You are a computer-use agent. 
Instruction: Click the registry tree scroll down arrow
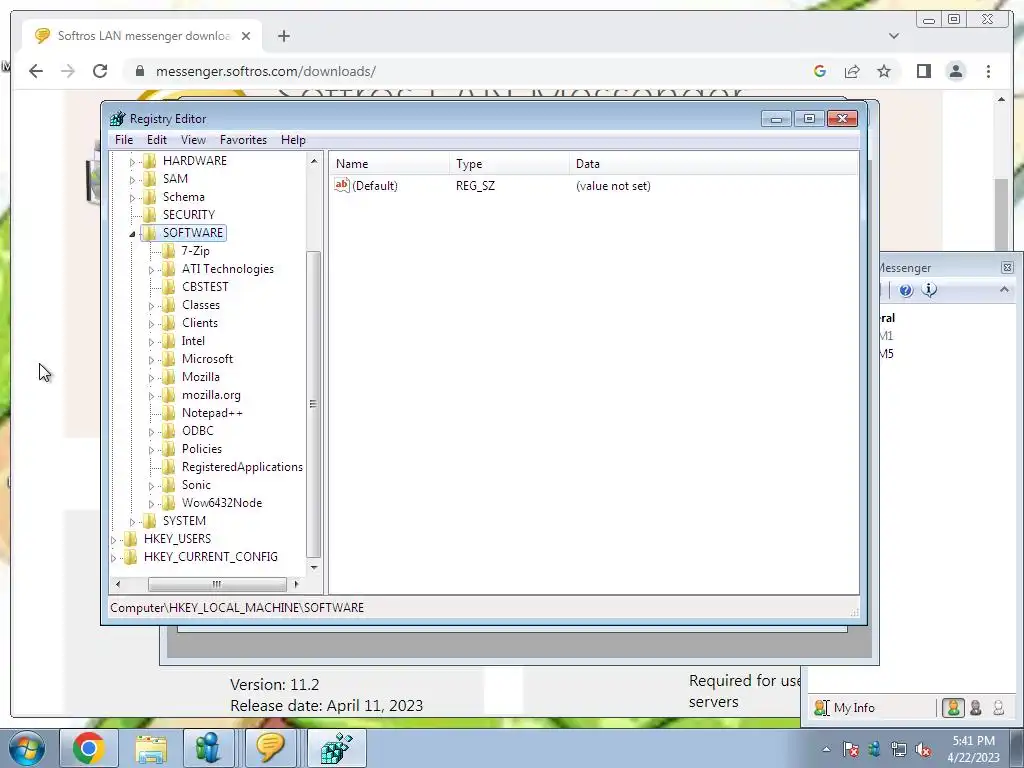(314, 568)
